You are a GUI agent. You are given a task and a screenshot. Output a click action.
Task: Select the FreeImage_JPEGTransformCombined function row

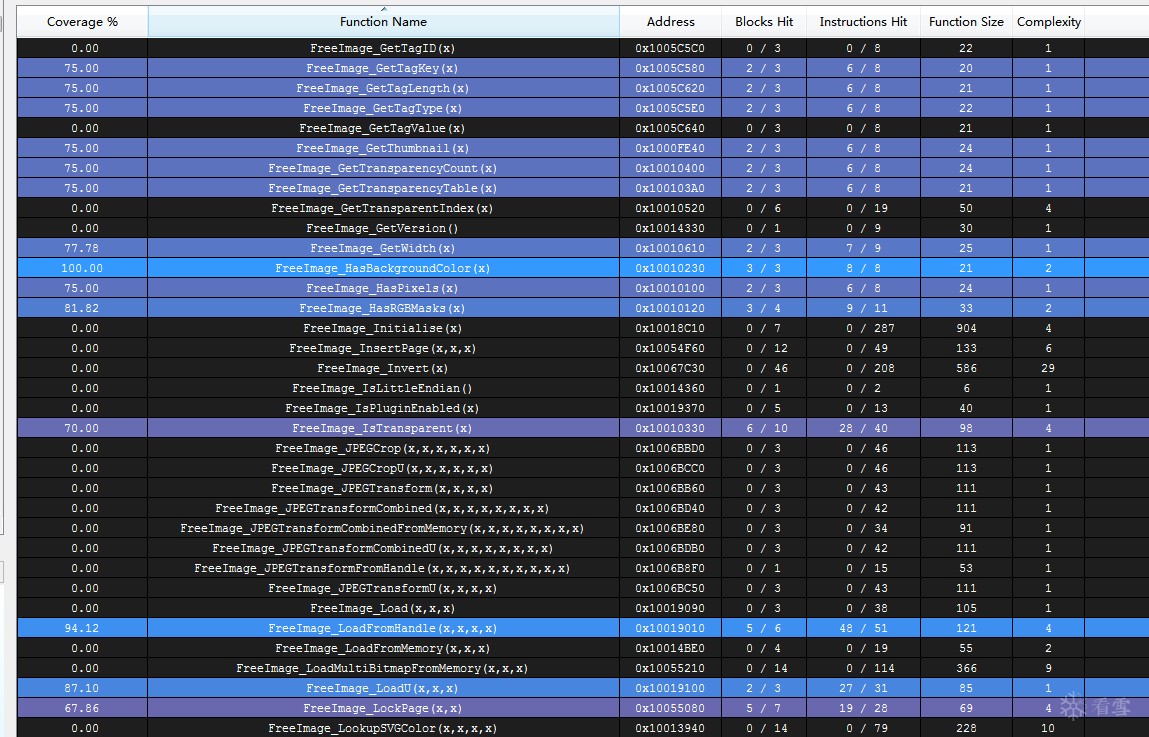click(383, 508)
